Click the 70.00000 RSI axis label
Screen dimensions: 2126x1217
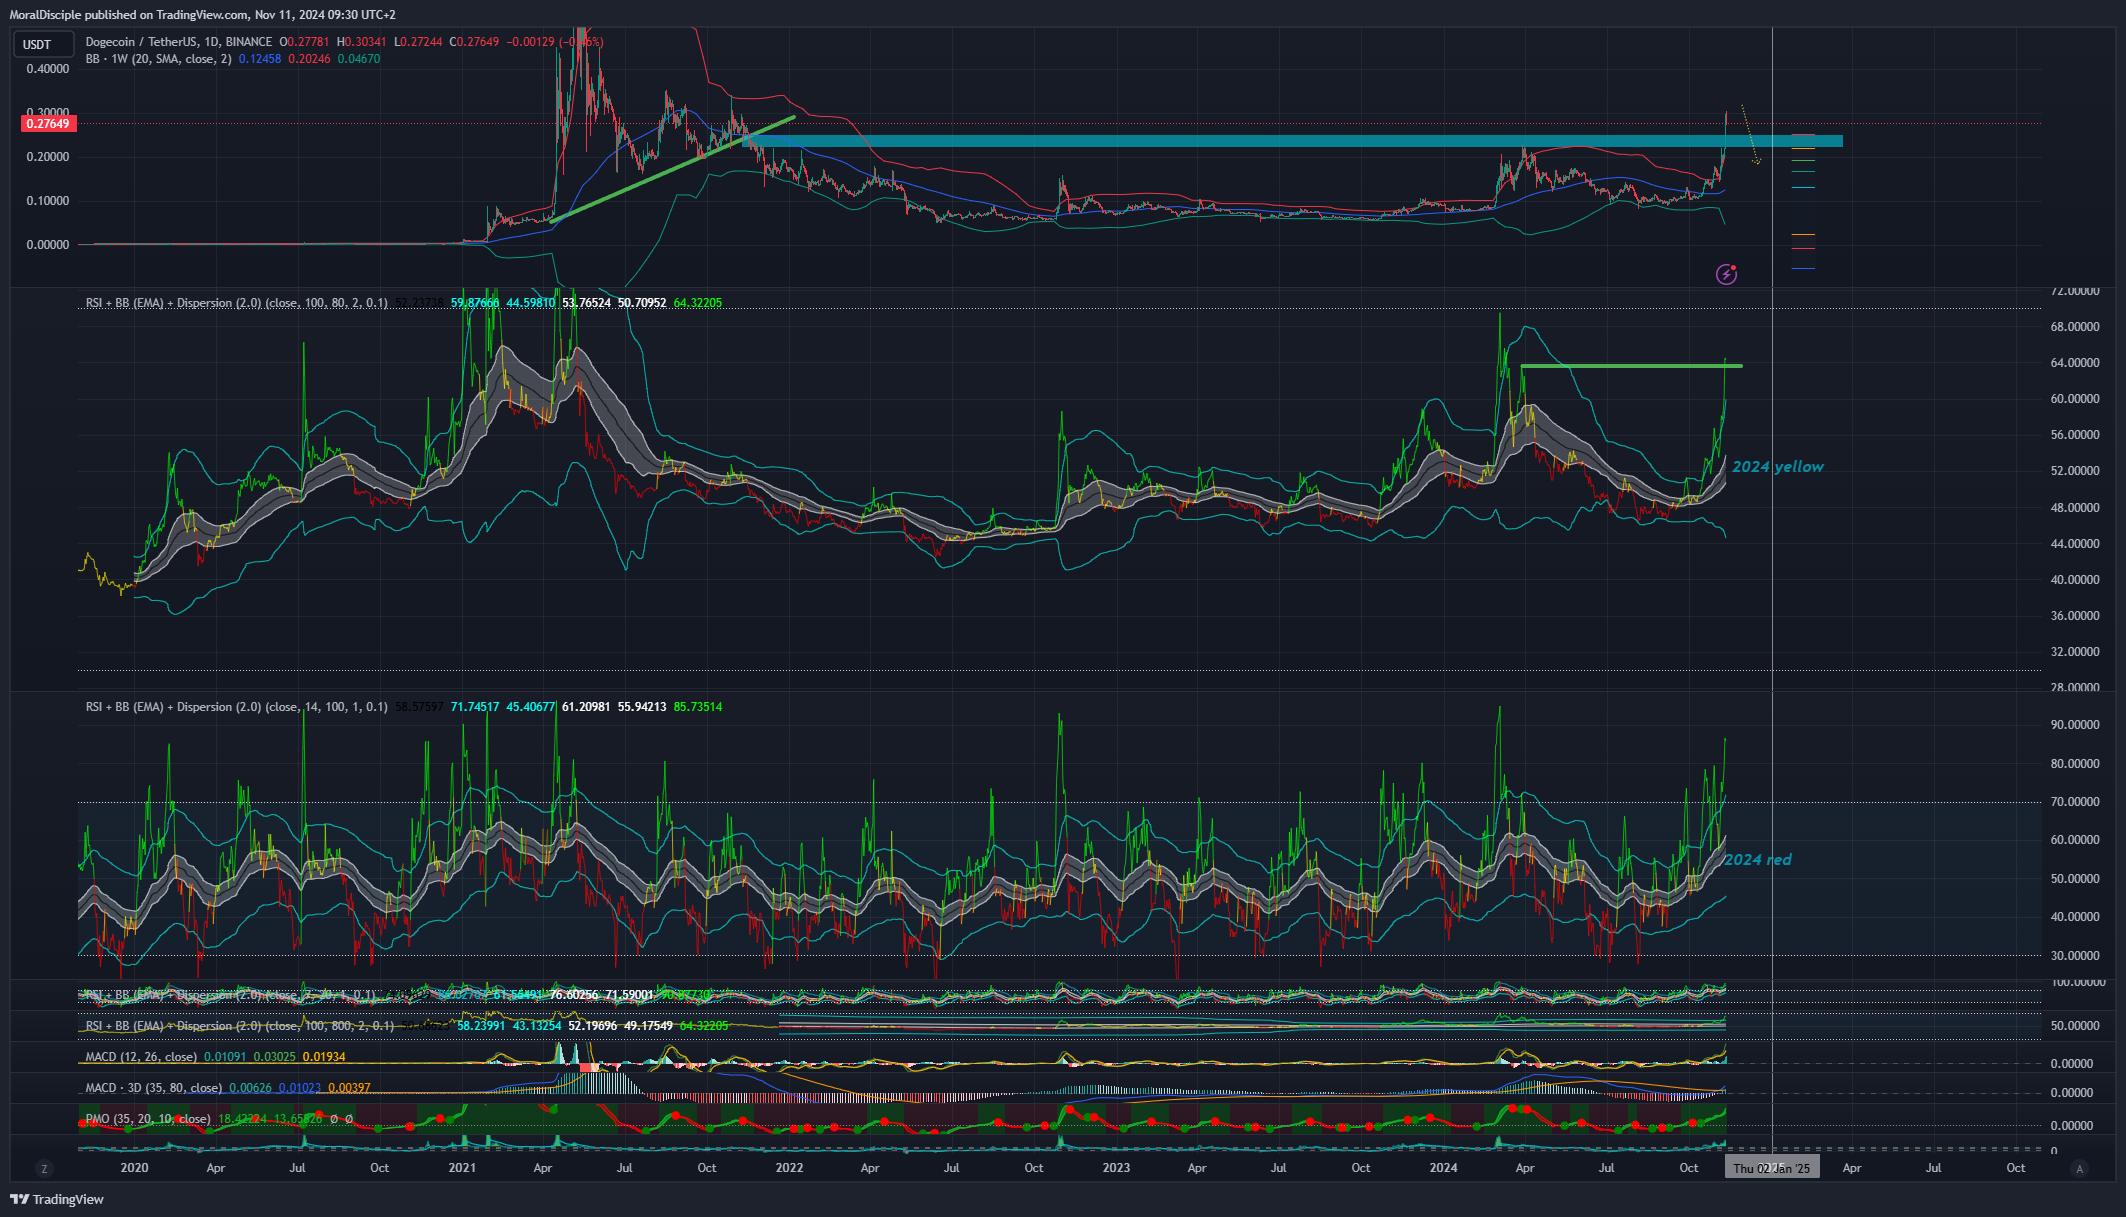(2075, 802)
